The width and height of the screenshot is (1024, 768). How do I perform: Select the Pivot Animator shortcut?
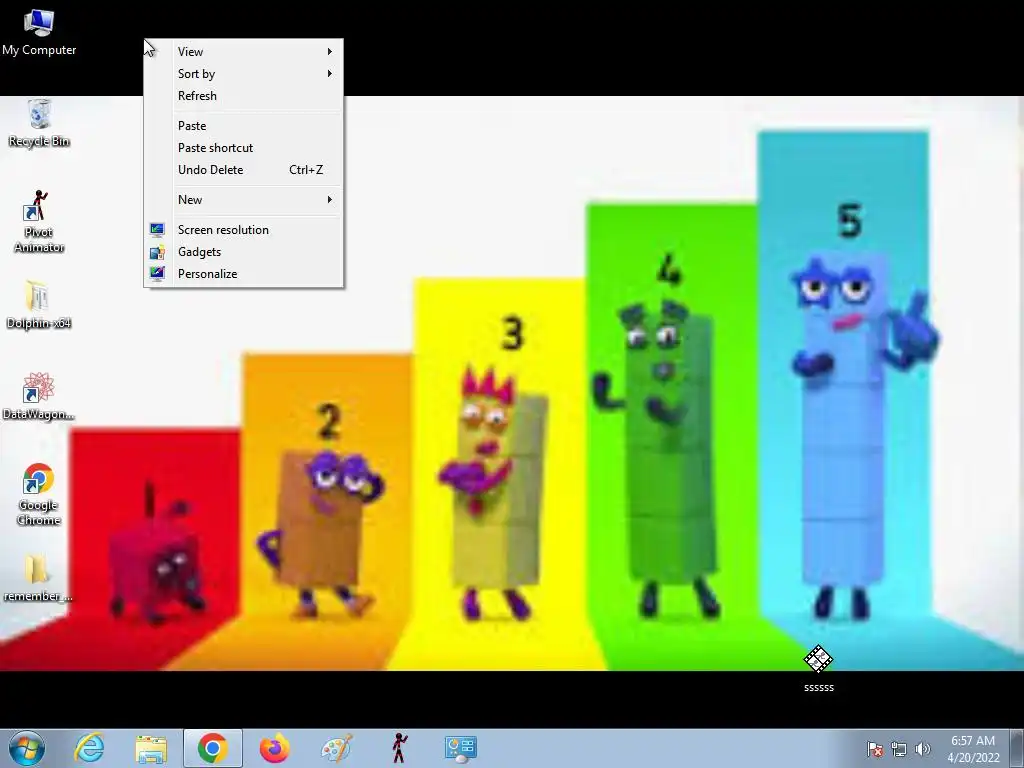coord(39,221)
